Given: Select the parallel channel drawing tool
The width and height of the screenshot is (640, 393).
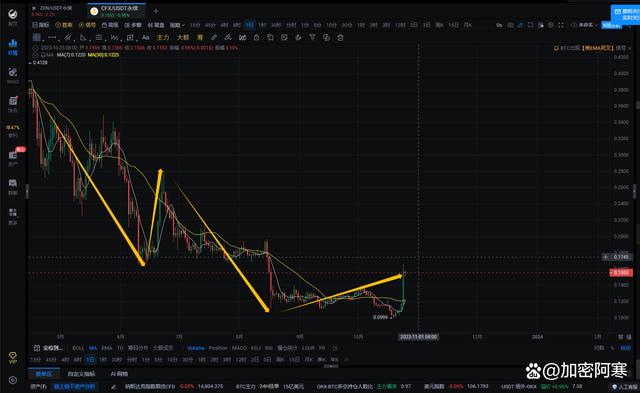Looking at the screenshot, I should [x=68, y=38].
